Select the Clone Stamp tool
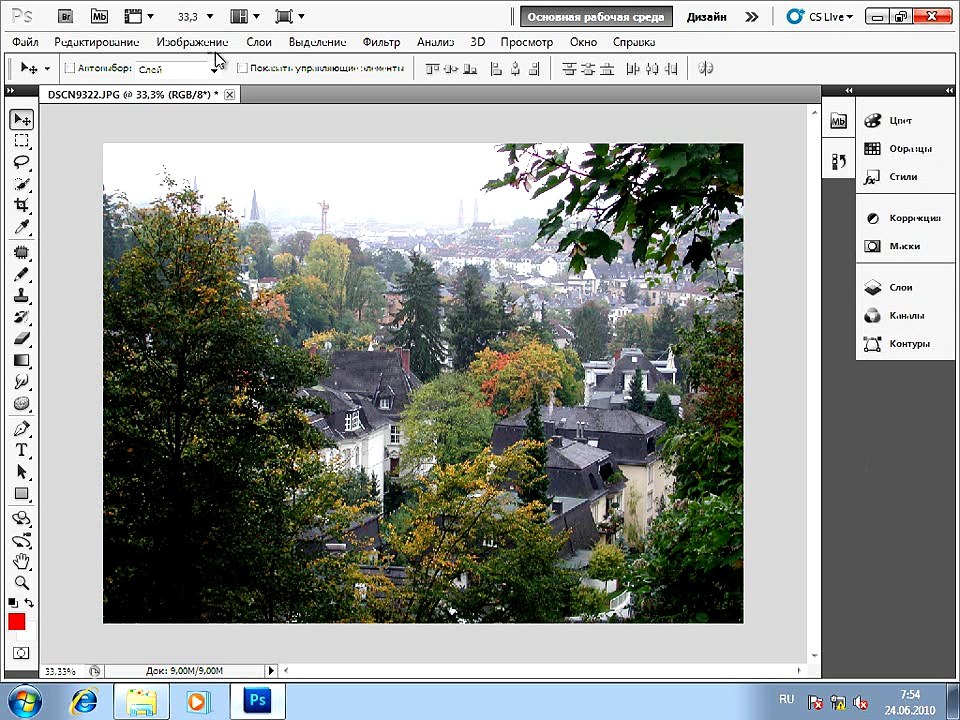Viewport: 960px width, 720px height. point(21,296)
